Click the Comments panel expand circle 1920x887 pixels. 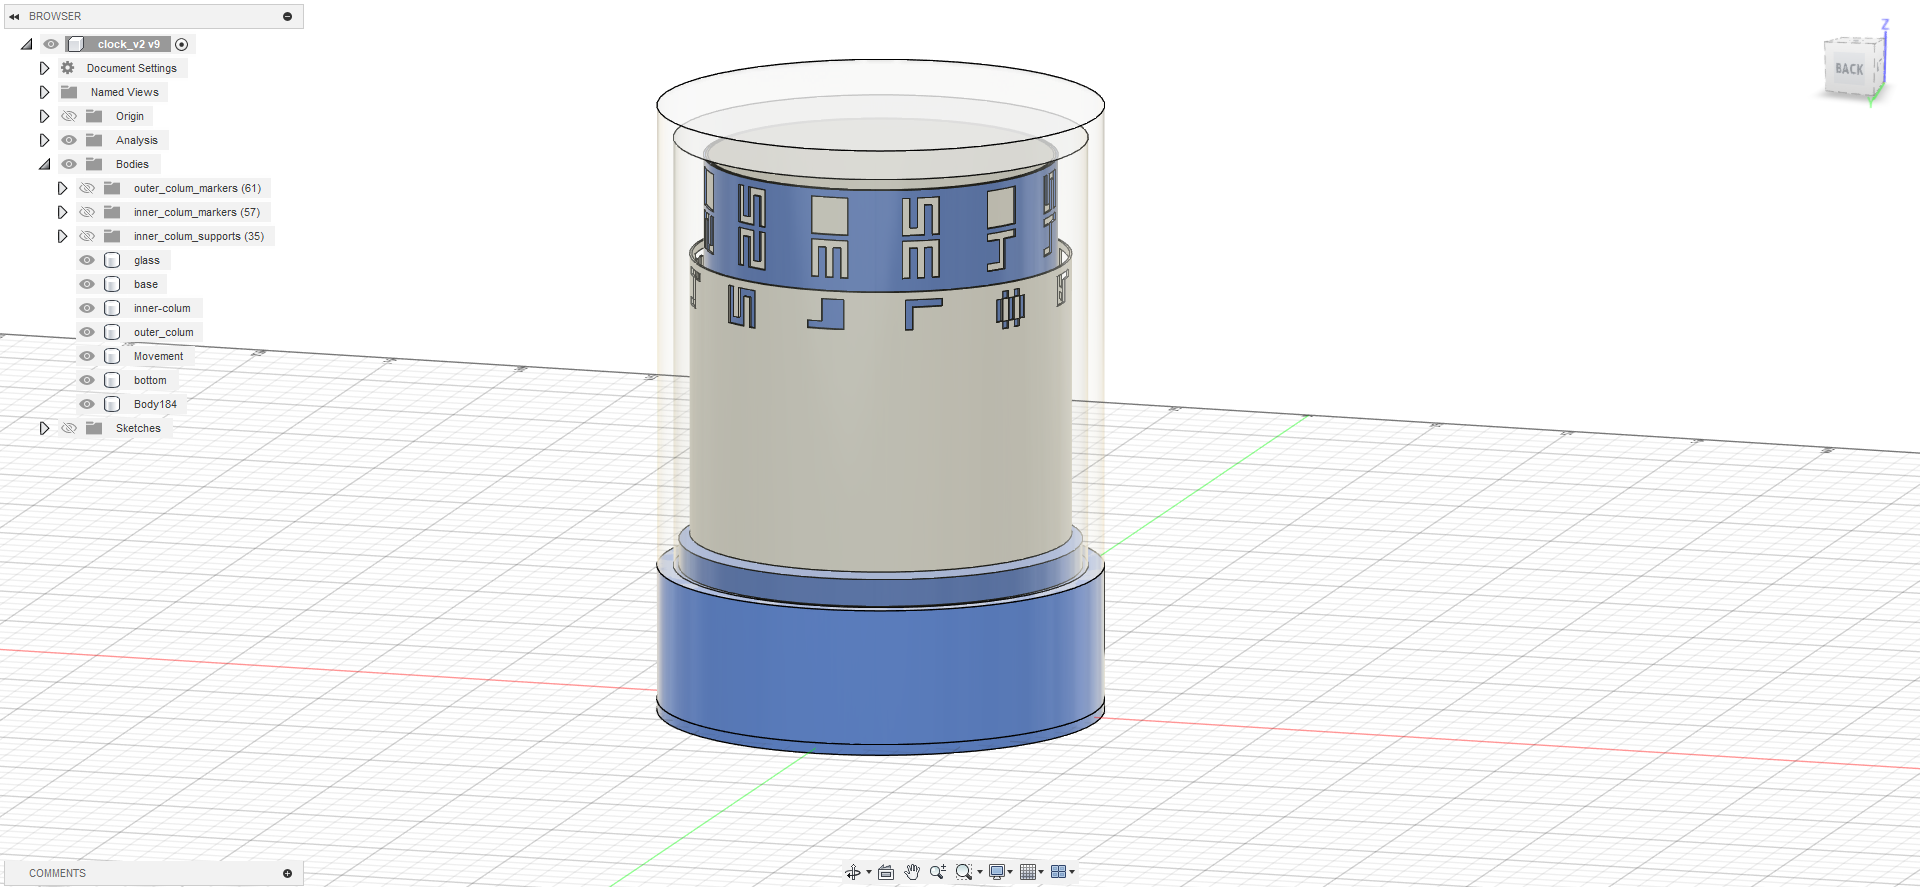coord(287,873)
